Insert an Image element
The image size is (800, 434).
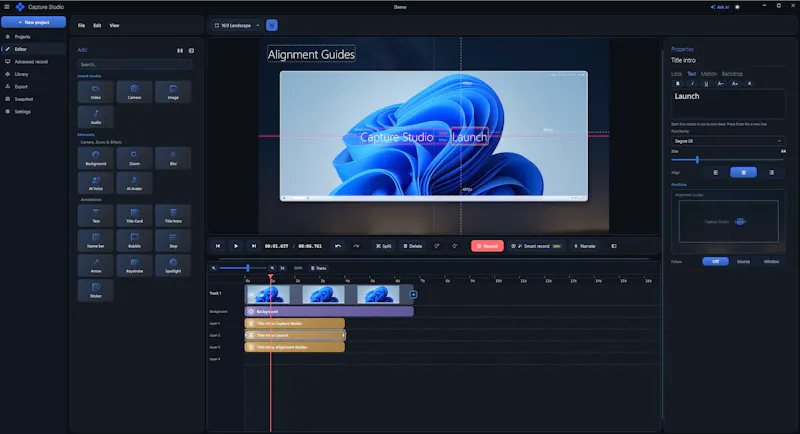click(173, 92)
